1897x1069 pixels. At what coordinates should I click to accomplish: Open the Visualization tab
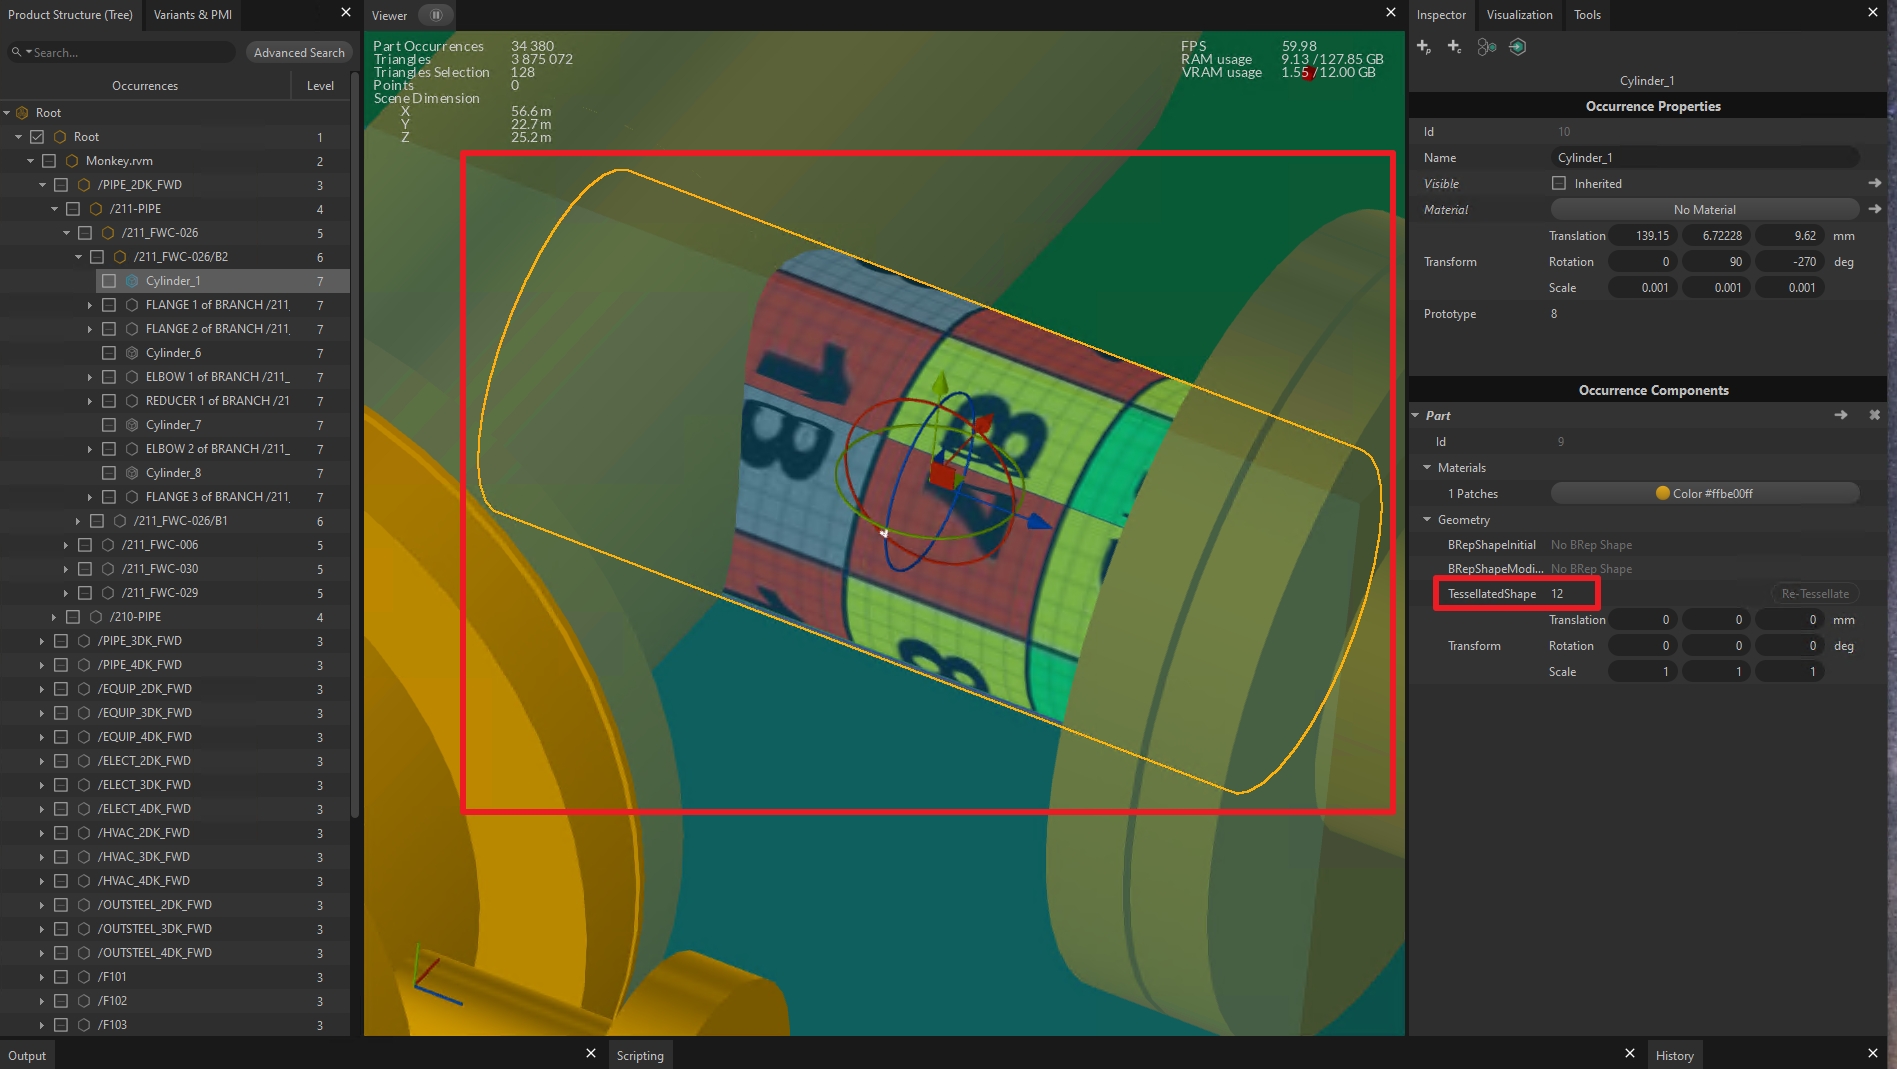coord(1519,15)
